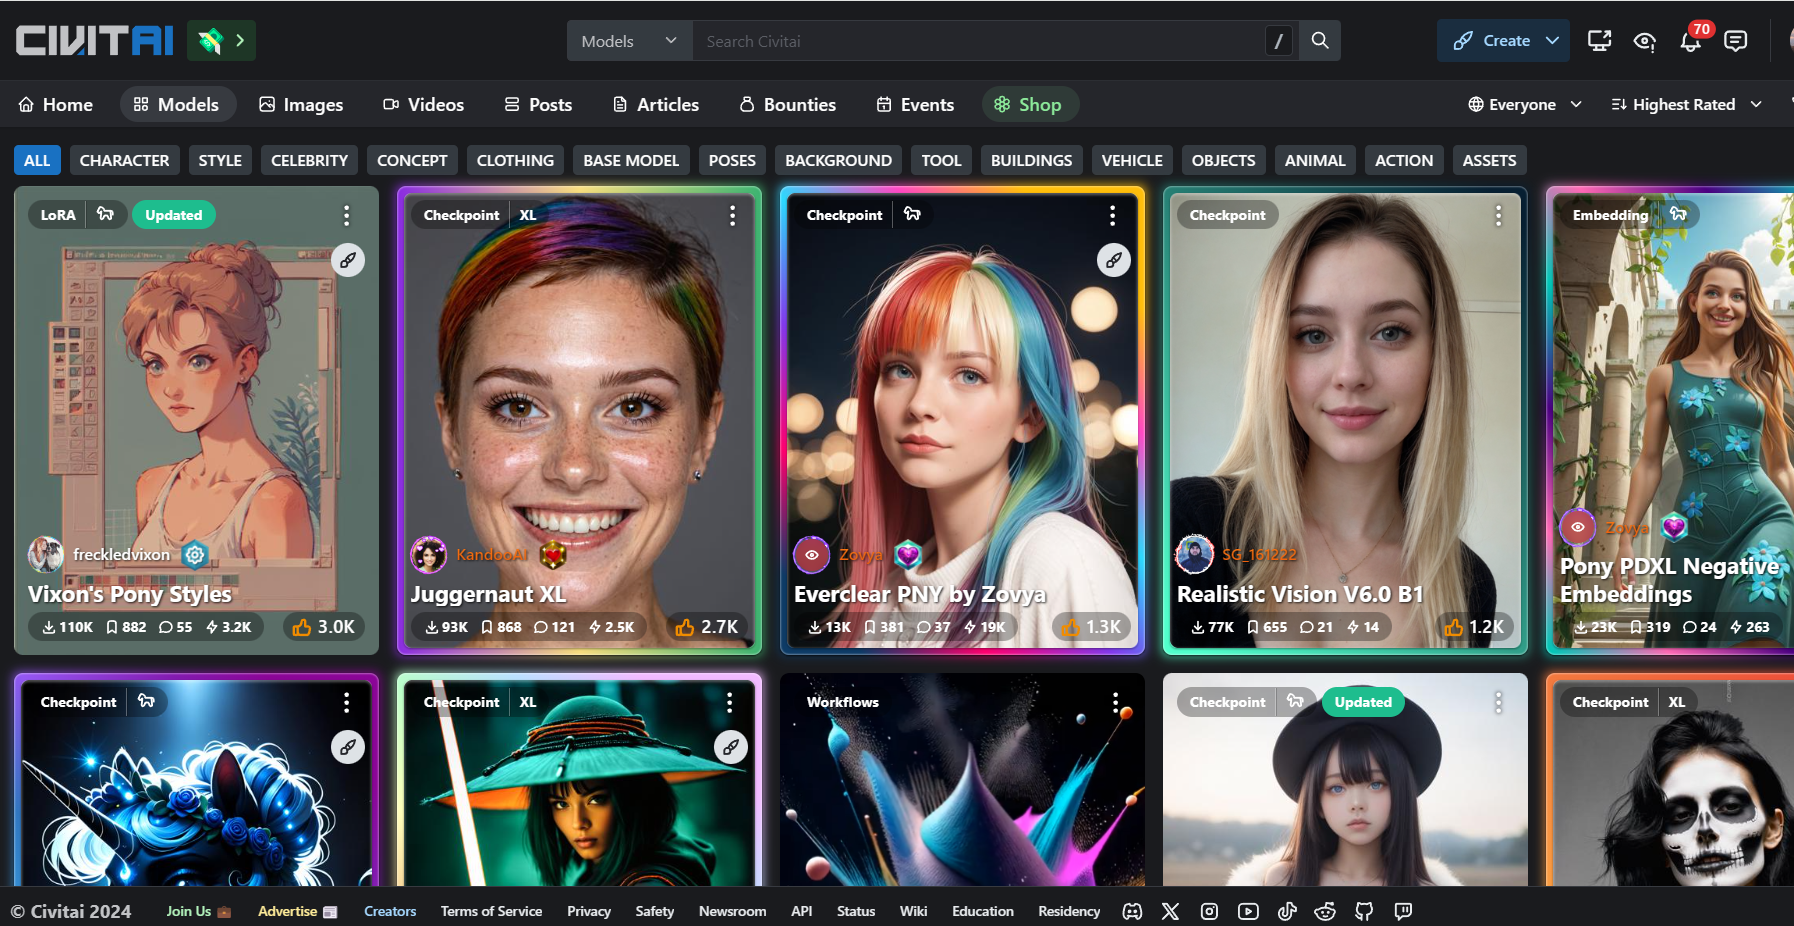
Task: Open GitHub icon in footer
Action: (1364, 911)
